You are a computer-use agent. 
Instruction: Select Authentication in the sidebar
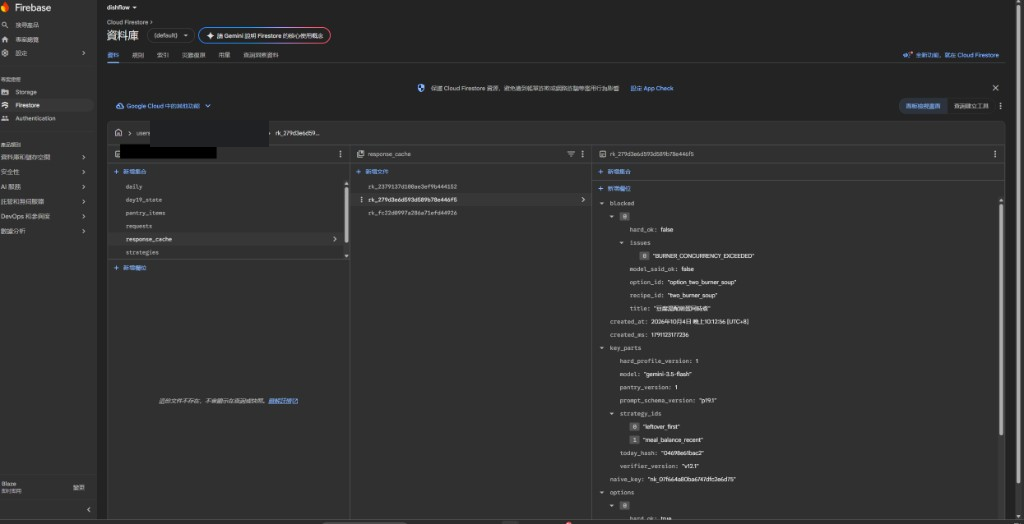point(35,118)
